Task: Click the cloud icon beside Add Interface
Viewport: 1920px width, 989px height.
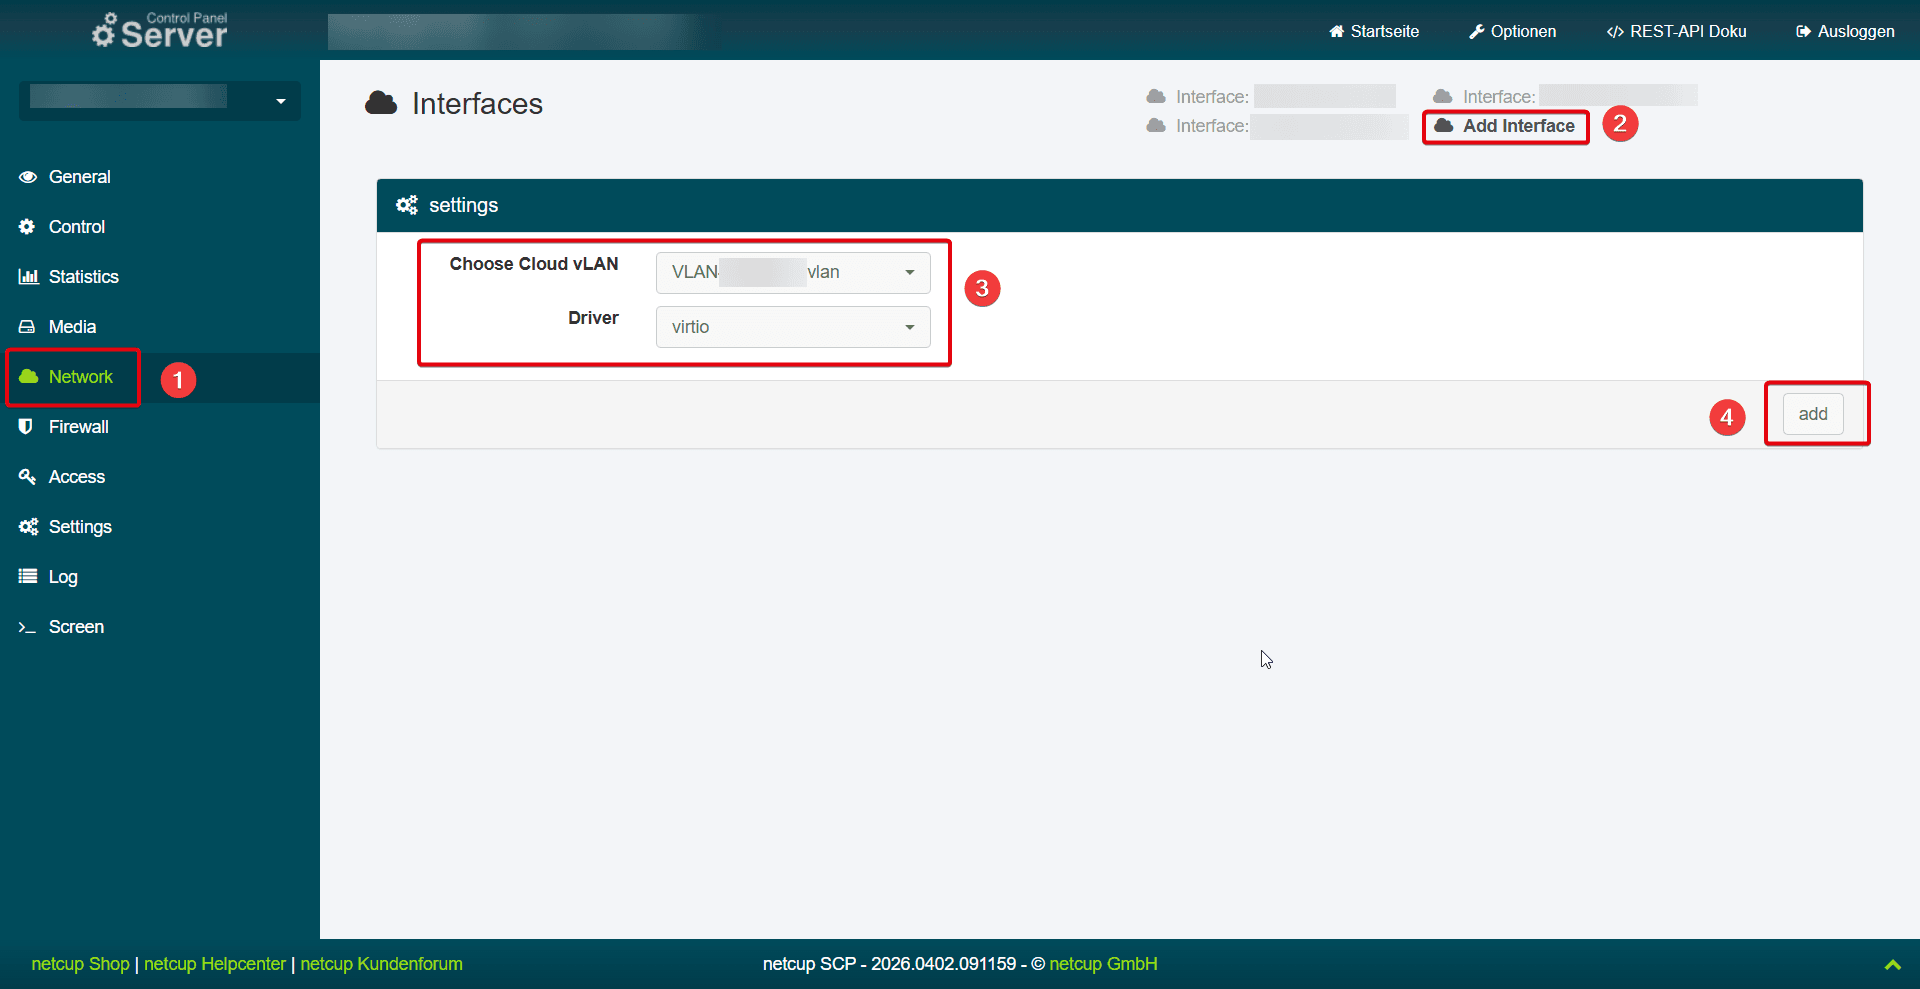Action: click(x=1444, y=126)
